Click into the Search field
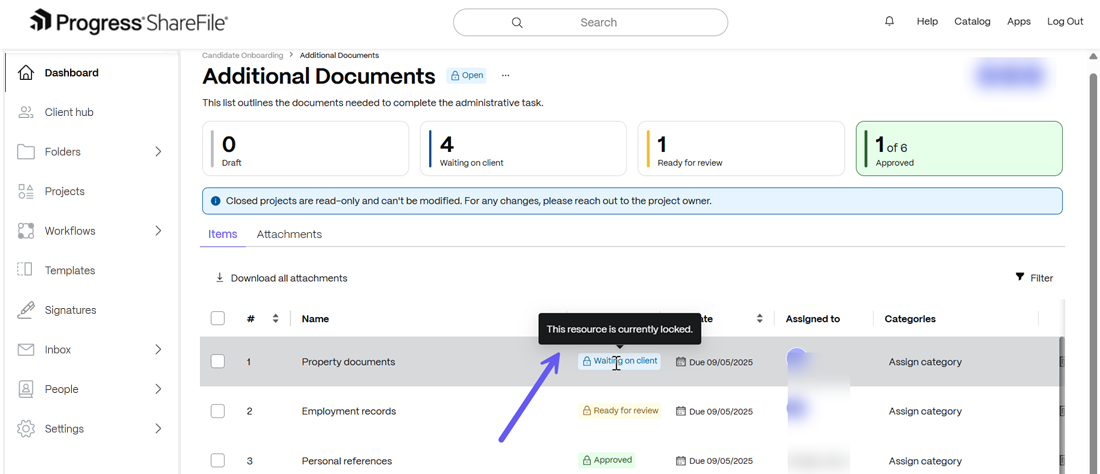Viewport: 1100px width, 474px height. point(591,22)
